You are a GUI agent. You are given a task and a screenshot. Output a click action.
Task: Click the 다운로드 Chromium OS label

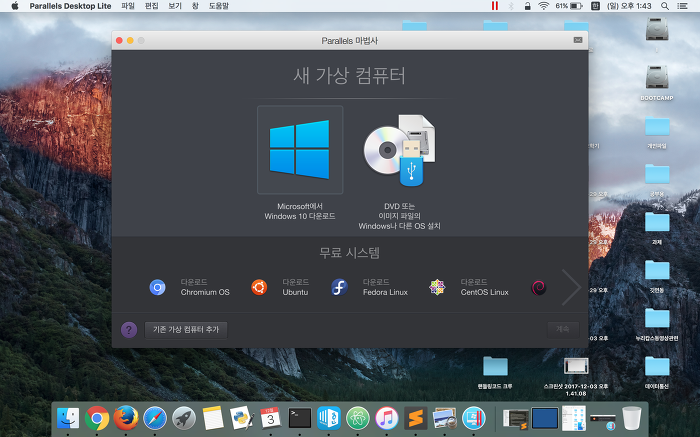click(205, 287)
